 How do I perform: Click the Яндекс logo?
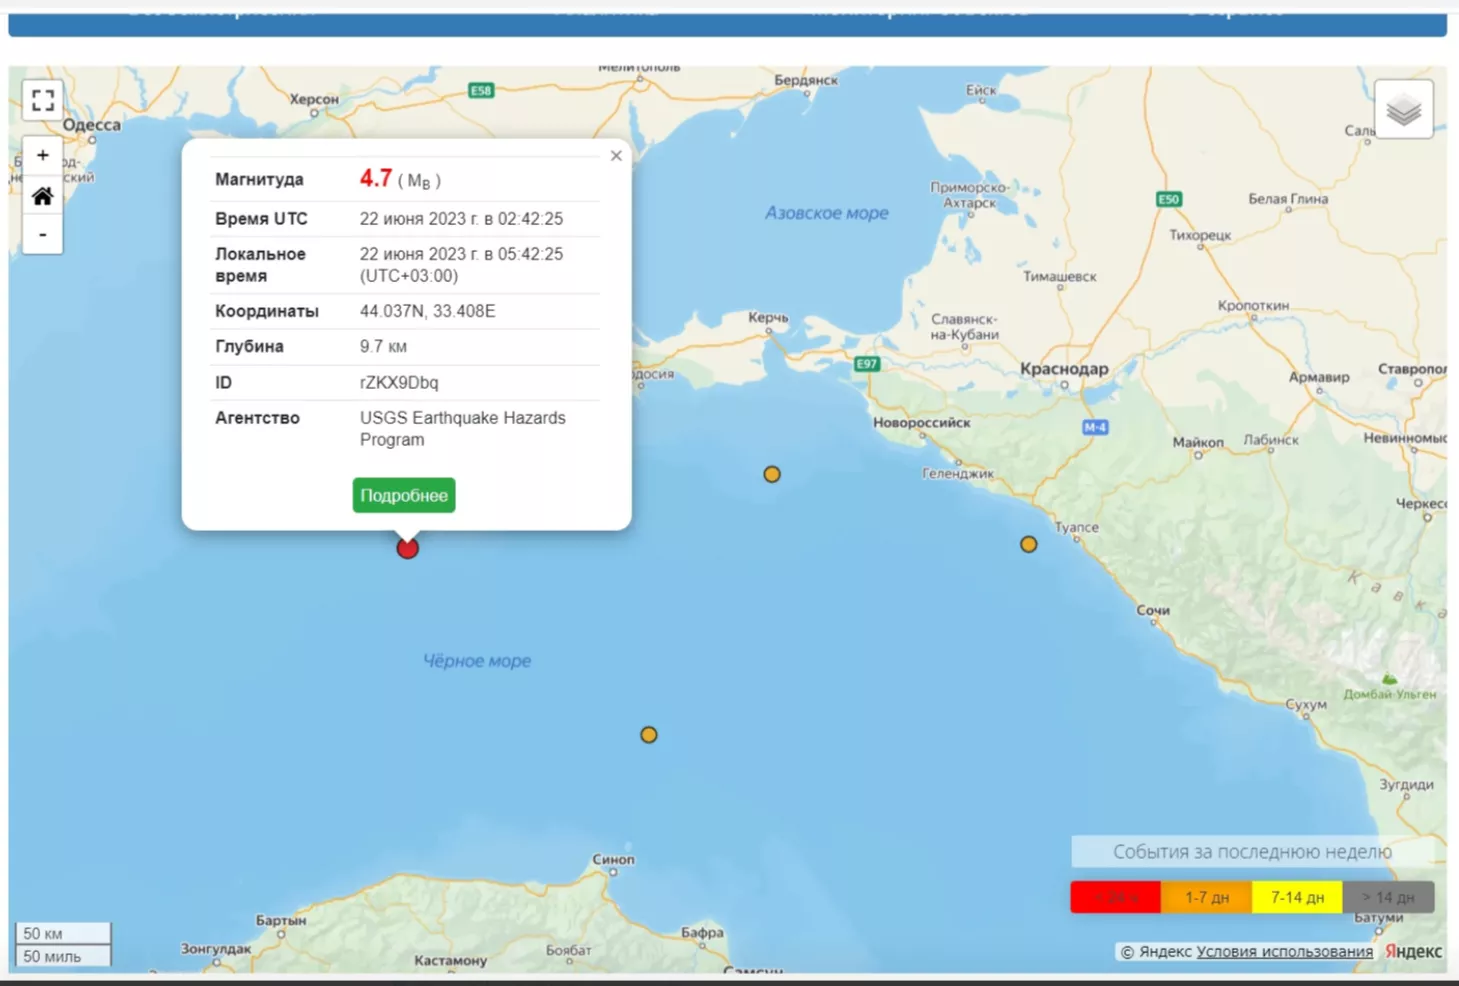click(1413, 952)
